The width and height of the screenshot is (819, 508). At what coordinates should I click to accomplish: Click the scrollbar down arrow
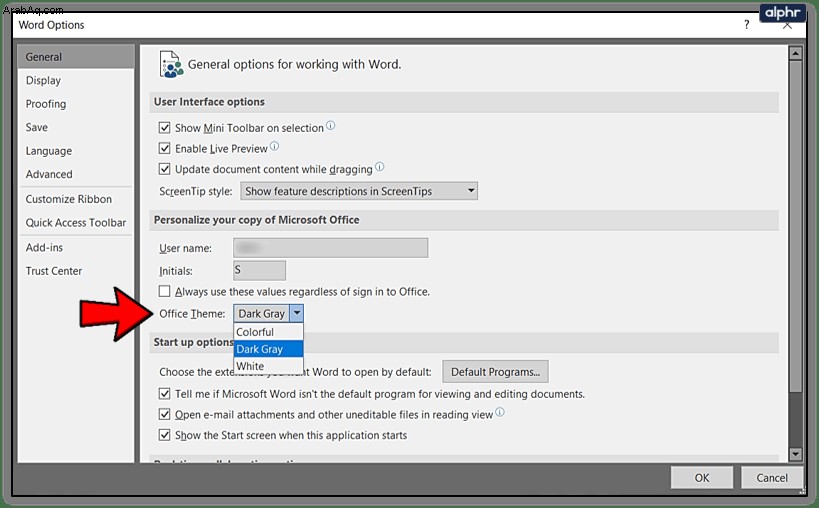(x=795, y=454)
